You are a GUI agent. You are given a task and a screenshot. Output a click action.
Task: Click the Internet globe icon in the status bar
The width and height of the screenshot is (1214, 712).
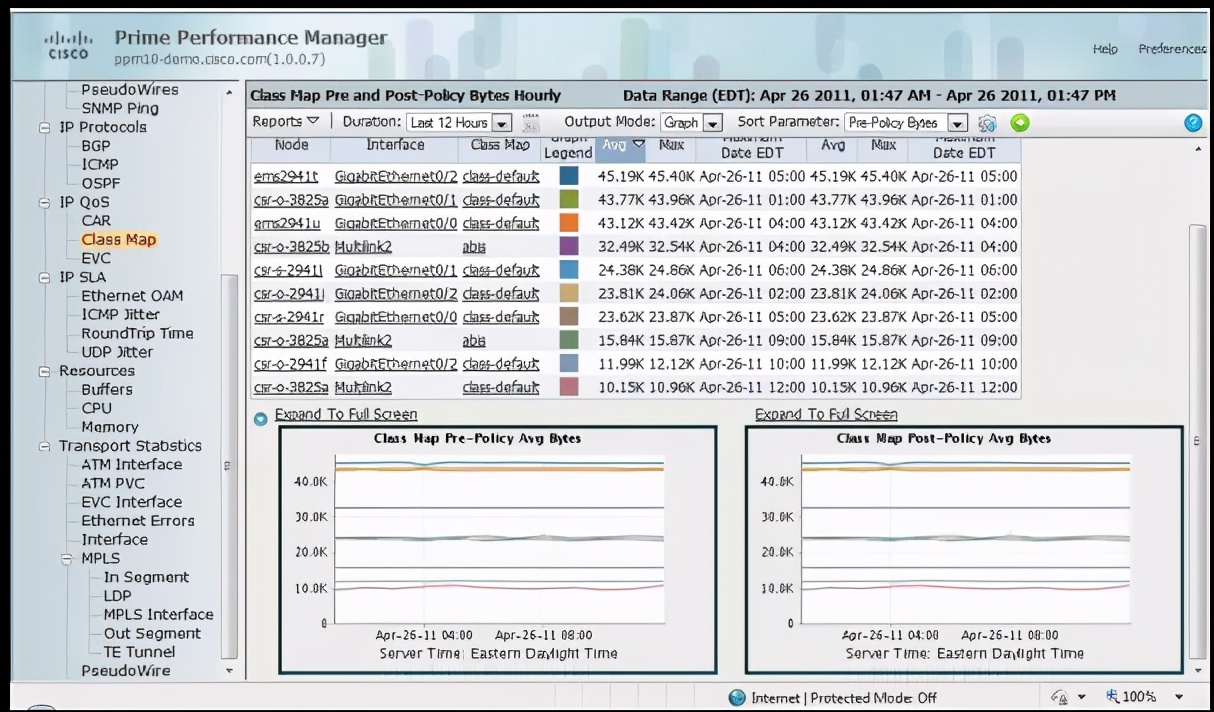tap(738, 697)
